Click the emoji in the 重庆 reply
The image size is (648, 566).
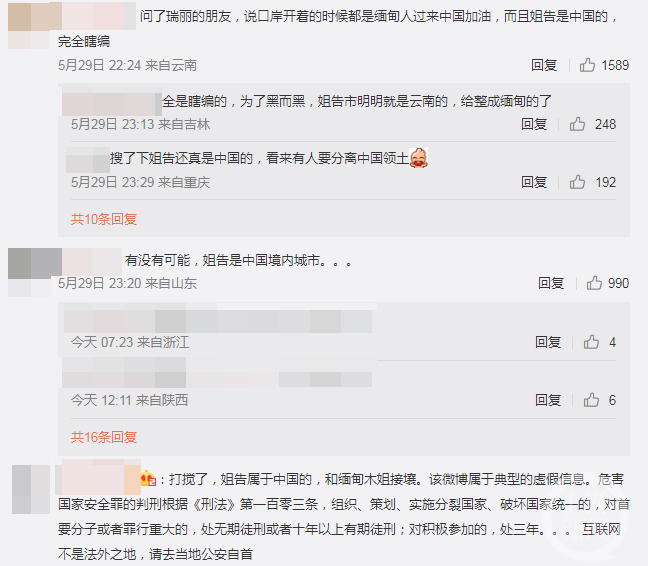(418, 158)
